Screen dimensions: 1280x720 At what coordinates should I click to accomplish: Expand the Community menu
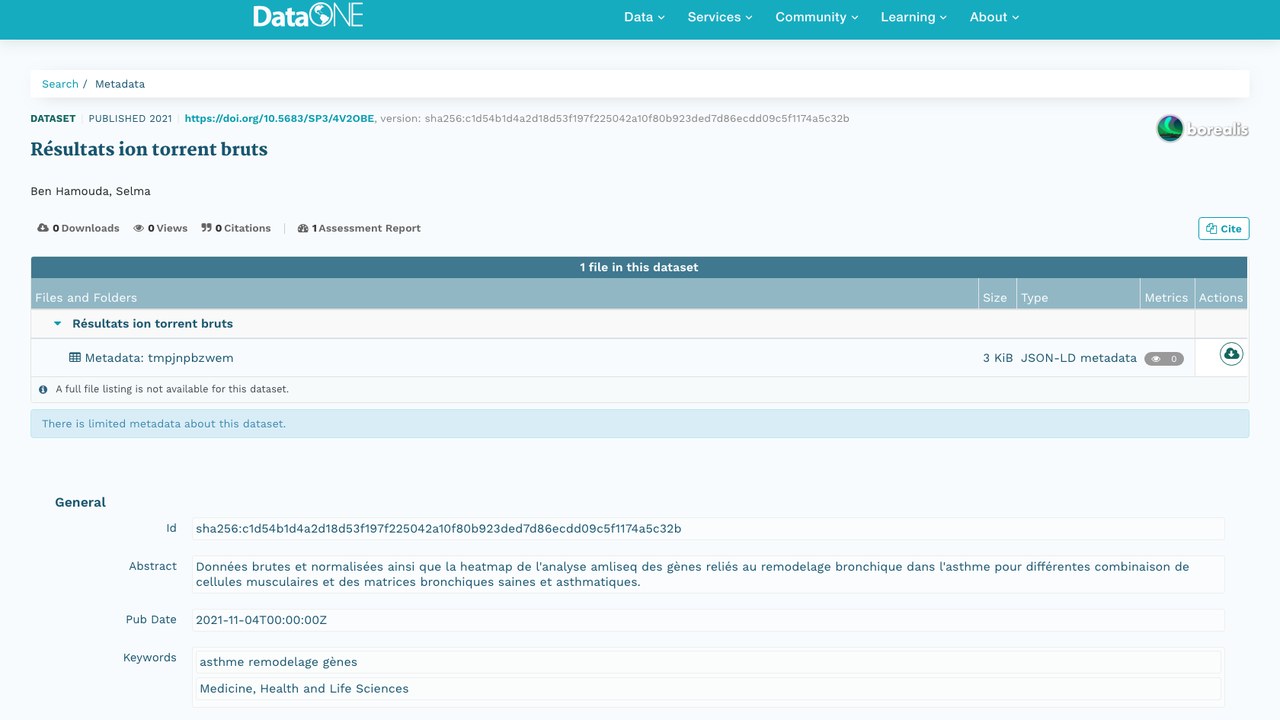point(817,17)
